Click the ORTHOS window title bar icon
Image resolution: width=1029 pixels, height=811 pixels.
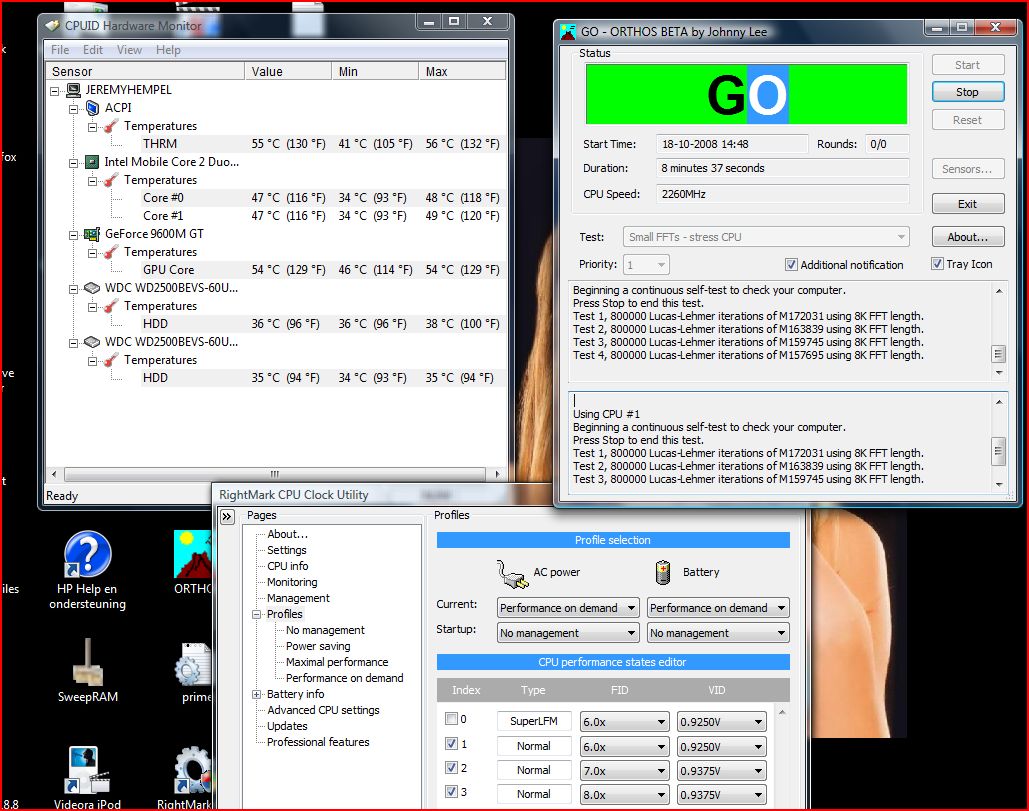pyautogui.click(x=568, y=31)
